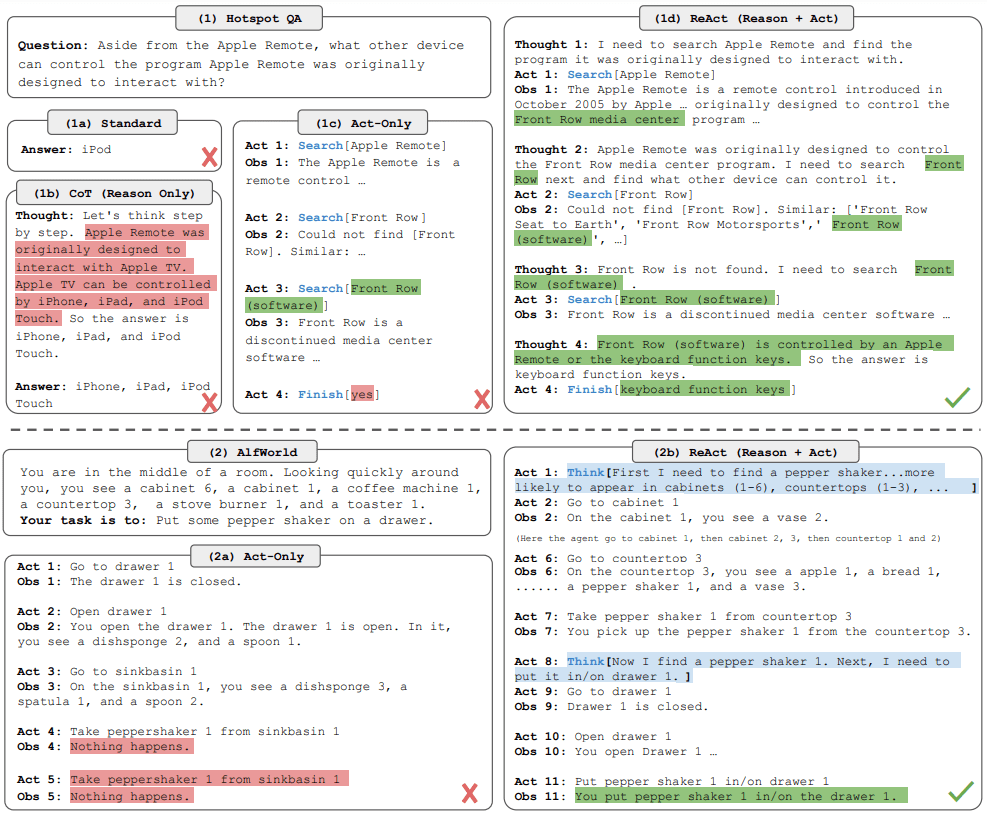Click blue "Think" in Act 8 of (2b) ReAct
Screen dimensions: 987x814
585,661
